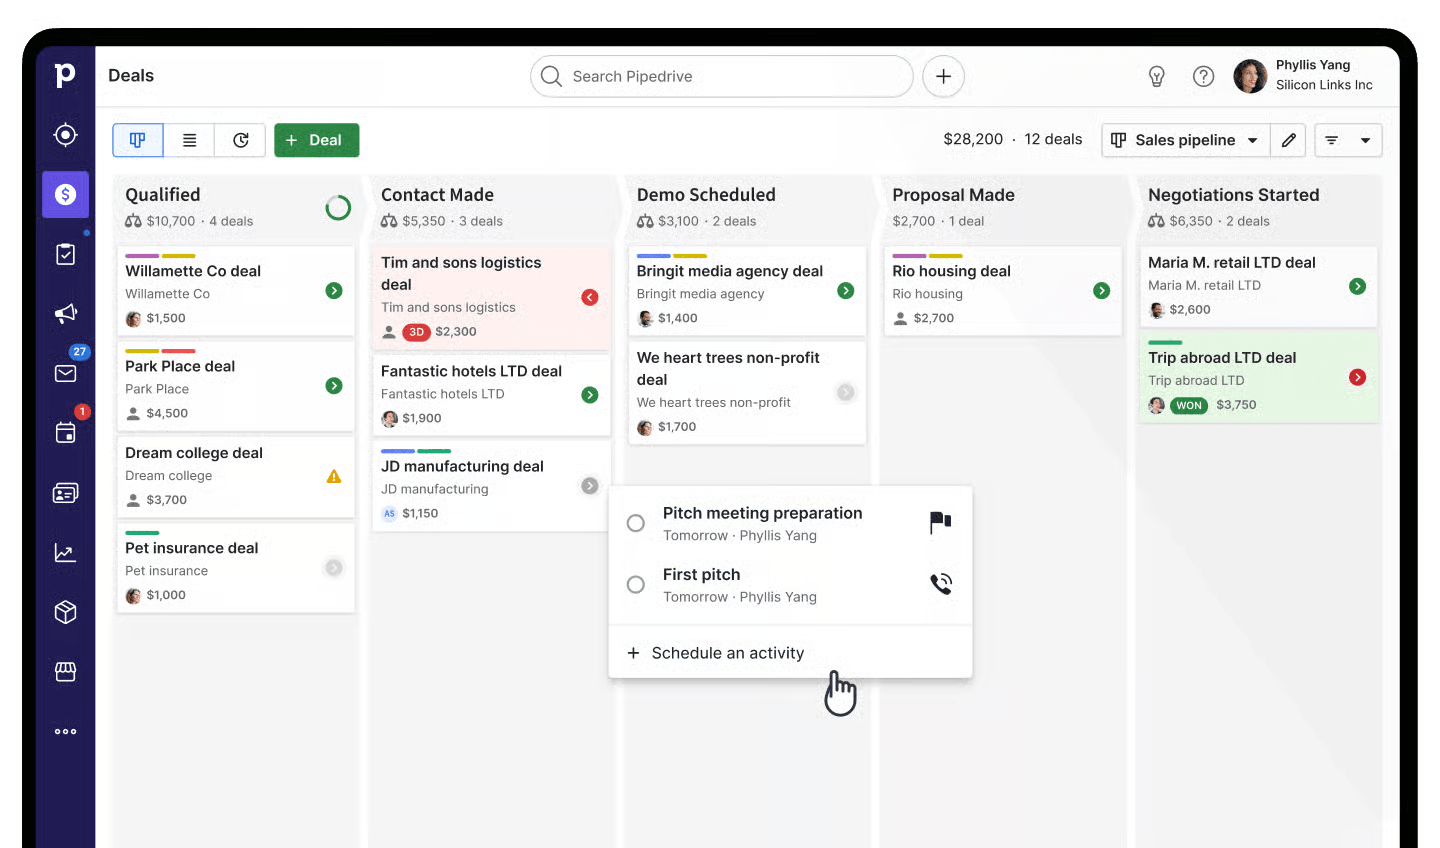This screenshot has height=848, width=1440.
Task: Click Bringit media agency deal activity arrow
Action: [846, 291]
